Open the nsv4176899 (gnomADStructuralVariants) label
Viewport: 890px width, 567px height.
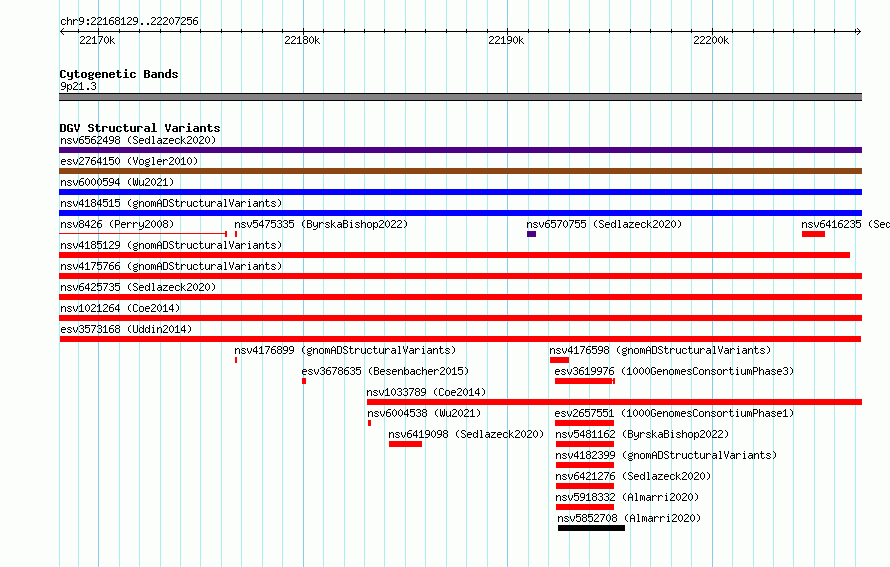(x=345, y=350)
